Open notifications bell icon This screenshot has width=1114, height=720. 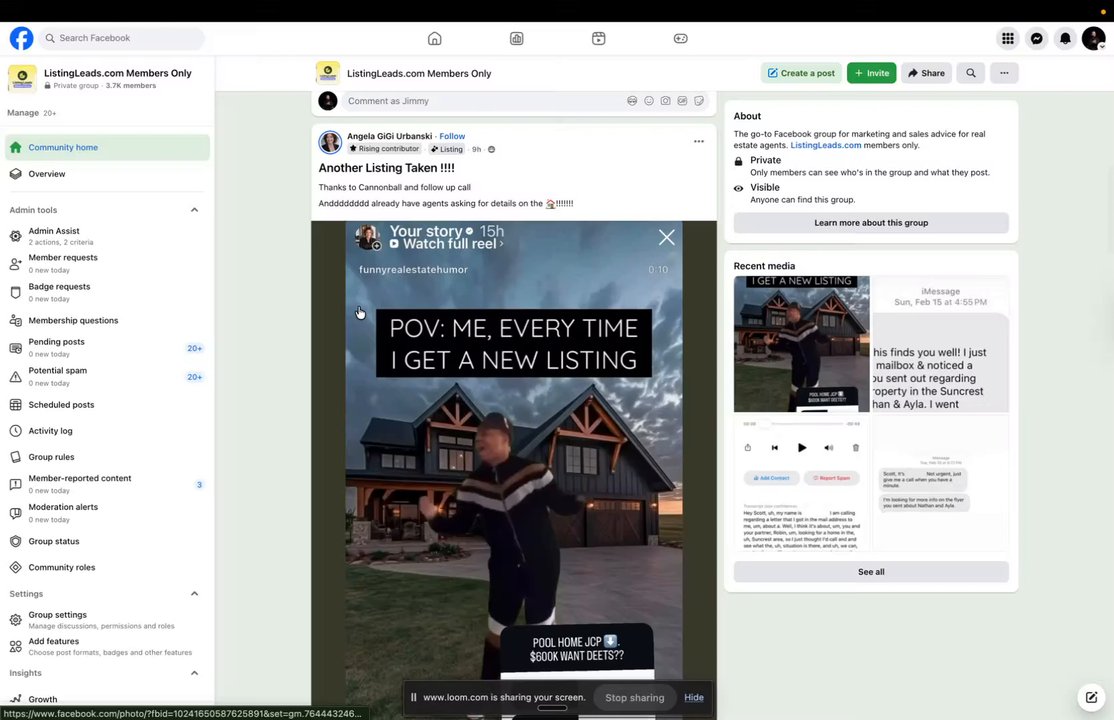[x=1065, y=38]
